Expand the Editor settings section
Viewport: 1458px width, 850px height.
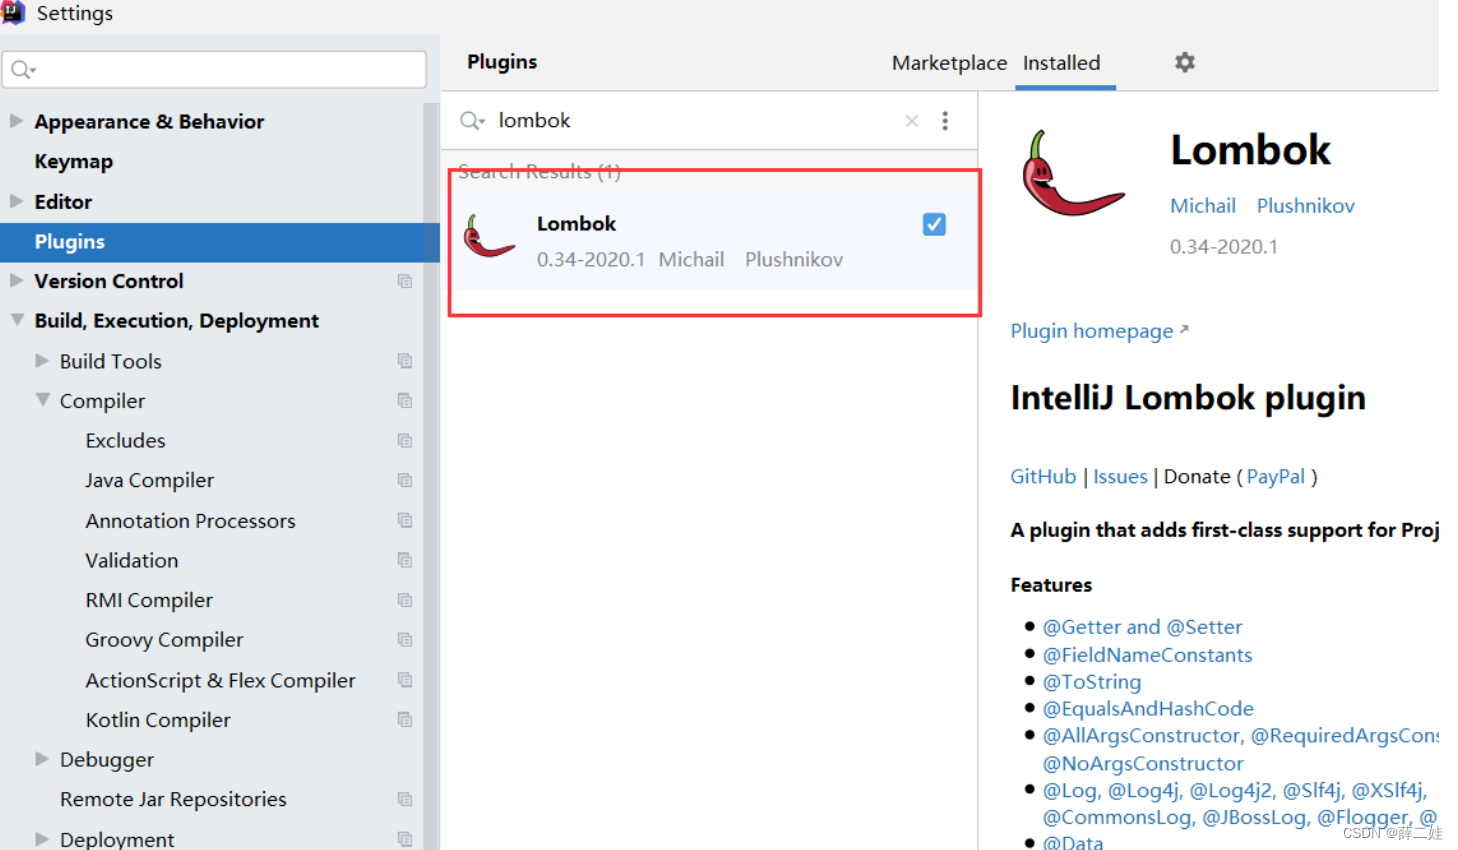pyautogui.click(x=16, y=201)
